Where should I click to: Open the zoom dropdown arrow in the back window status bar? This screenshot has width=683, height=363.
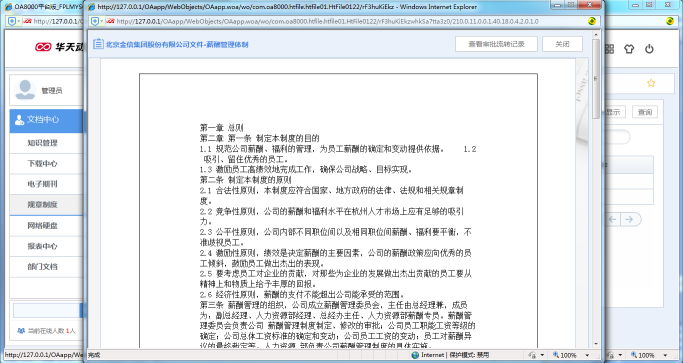coord(666,355)
